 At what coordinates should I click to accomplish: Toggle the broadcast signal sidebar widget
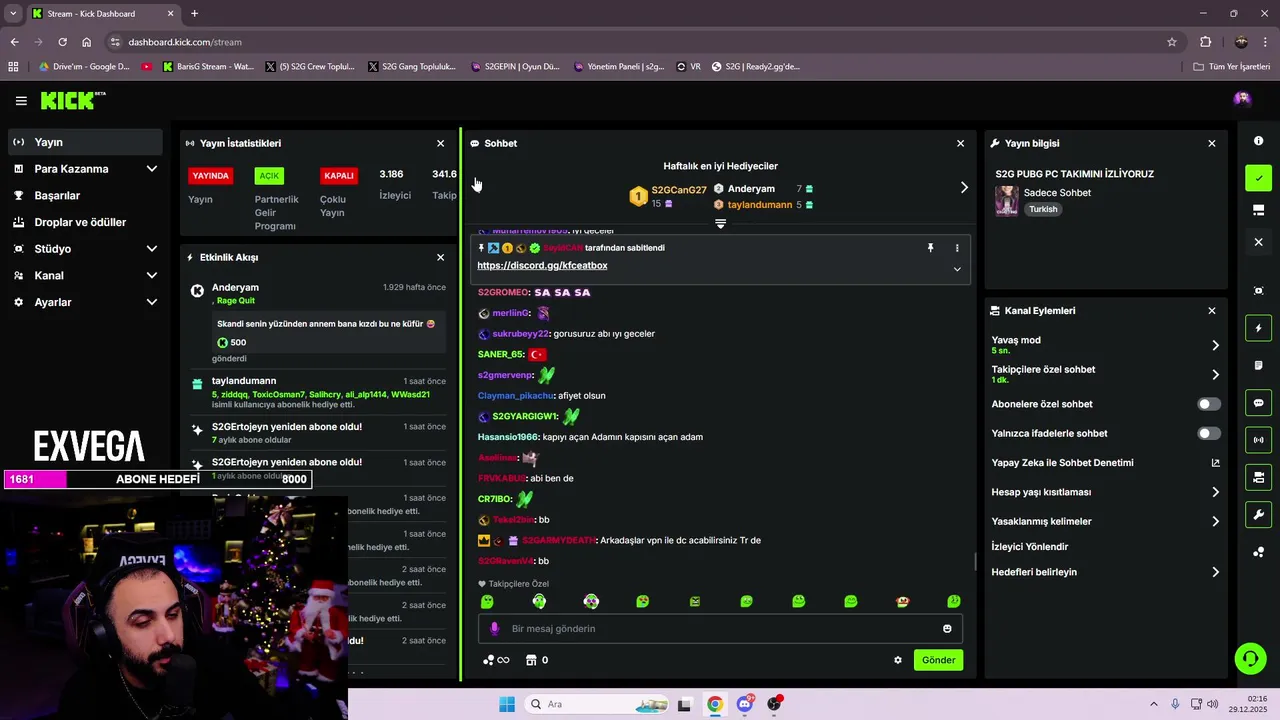tap(1258, 440)
